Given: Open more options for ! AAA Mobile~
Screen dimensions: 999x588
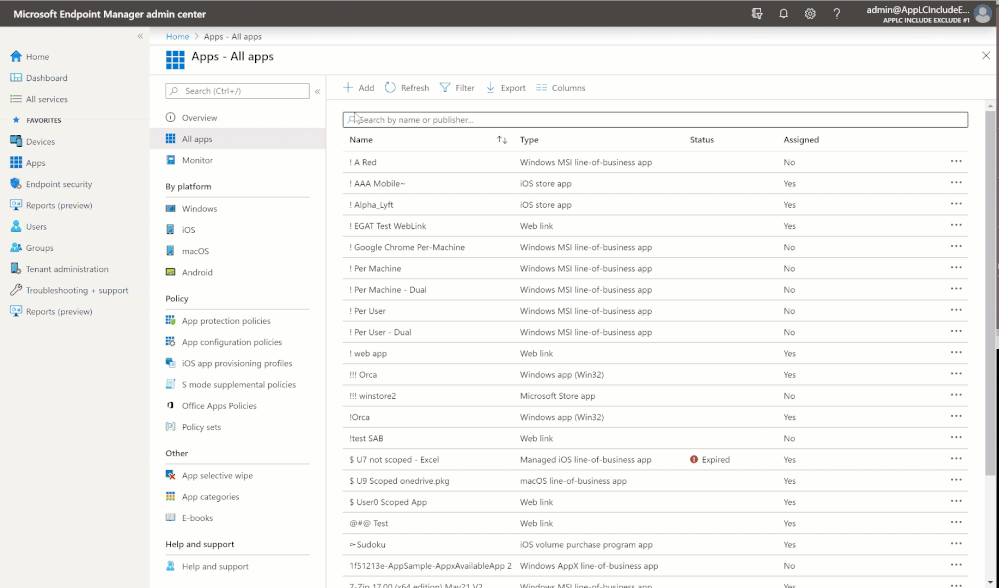Looking at the screenshot, I should coord(956,183).
